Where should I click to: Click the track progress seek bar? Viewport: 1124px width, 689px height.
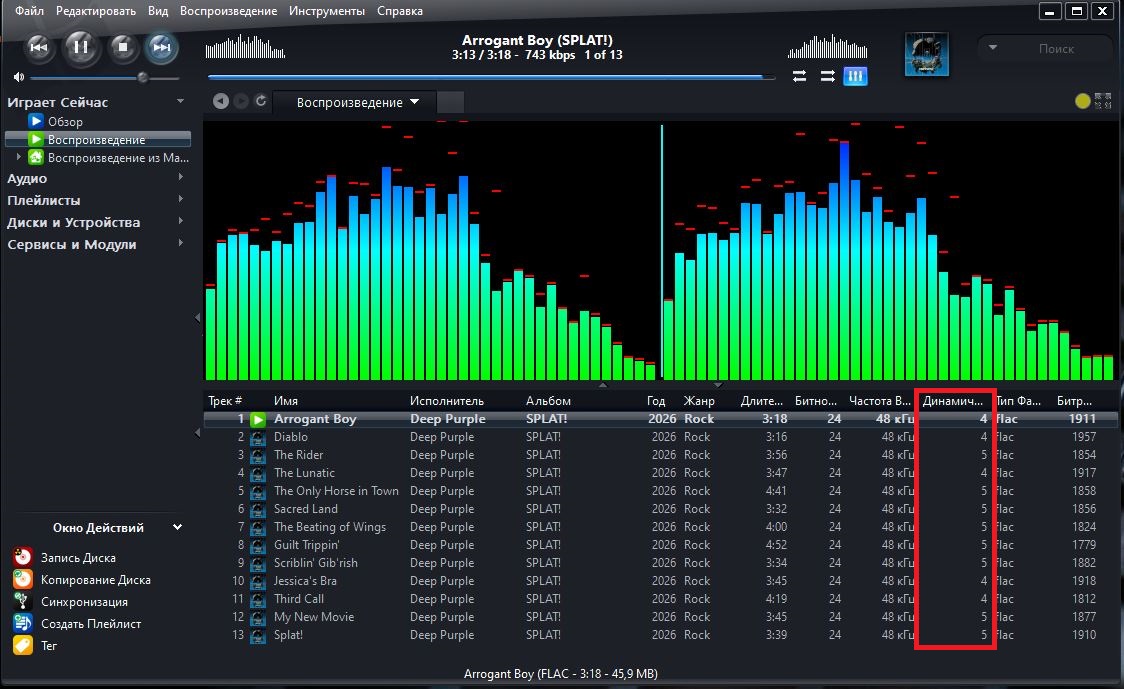[491, 77]
